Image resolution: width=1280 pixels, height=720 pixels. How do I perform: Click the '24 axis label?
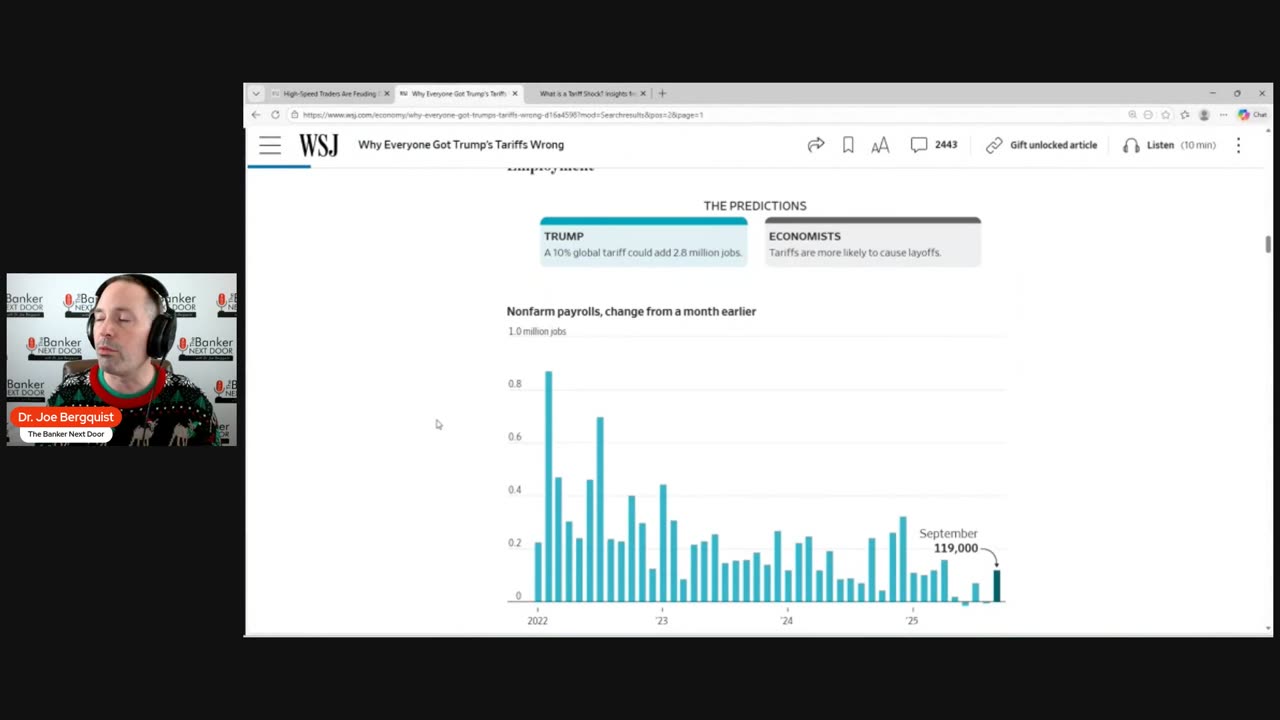pos(787,620)
